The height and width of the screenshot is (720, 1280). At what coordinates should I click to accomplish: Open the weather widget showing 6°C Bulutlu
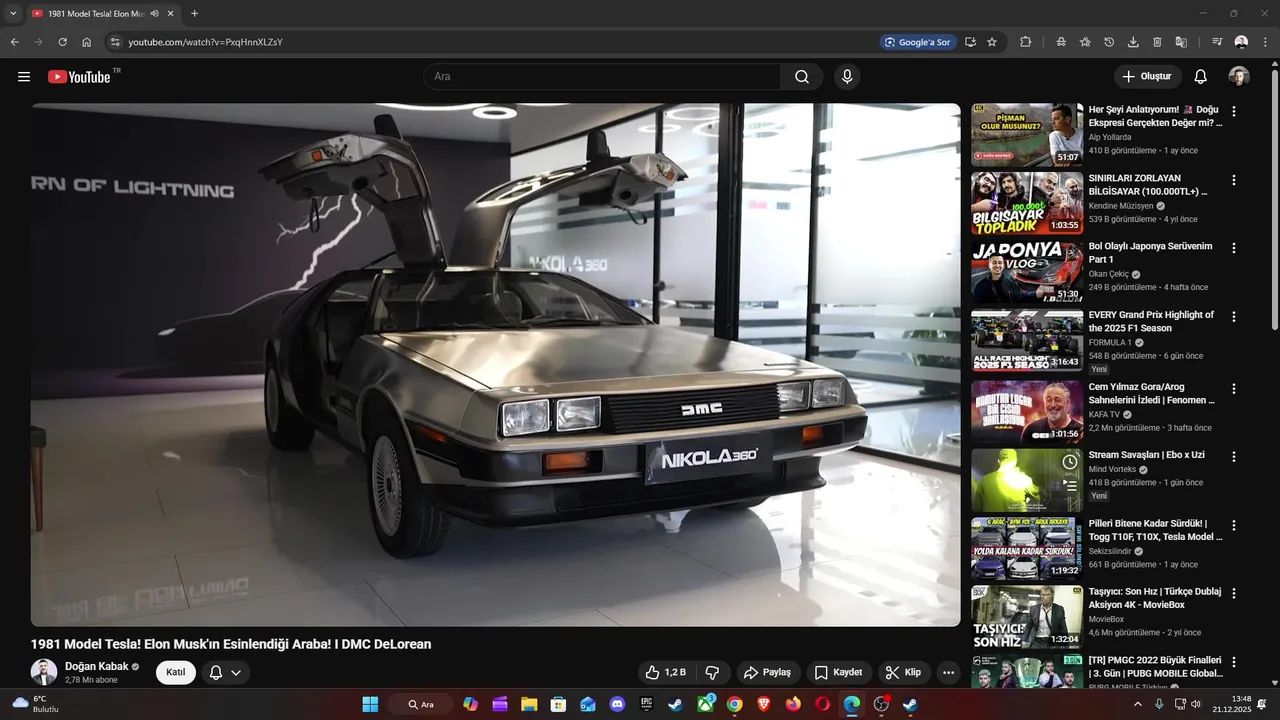click(36, 704)
